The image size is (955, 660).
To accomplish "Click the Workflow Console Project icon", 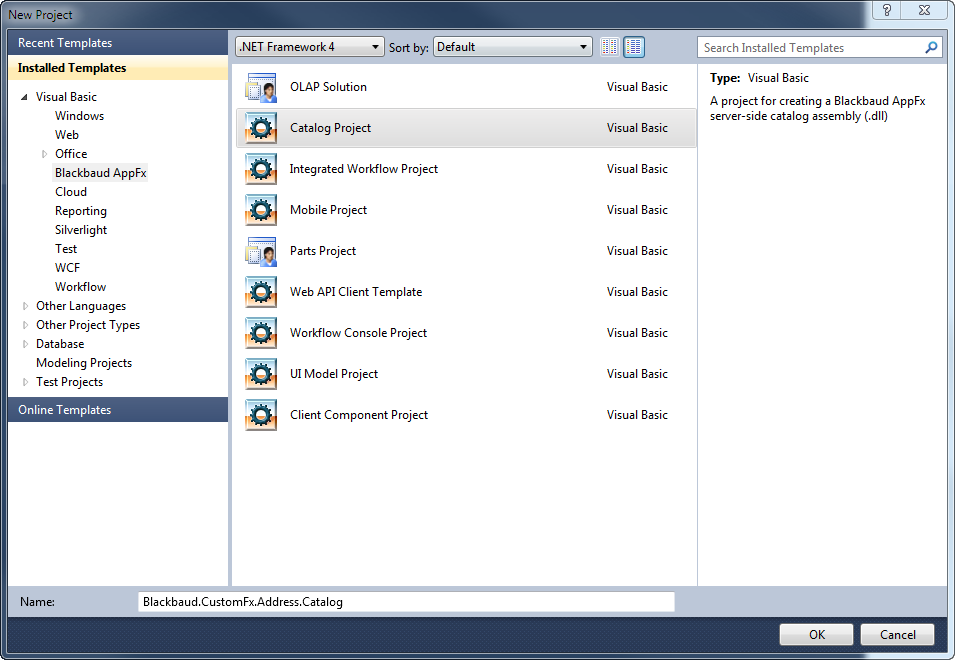I will (261, 333).
